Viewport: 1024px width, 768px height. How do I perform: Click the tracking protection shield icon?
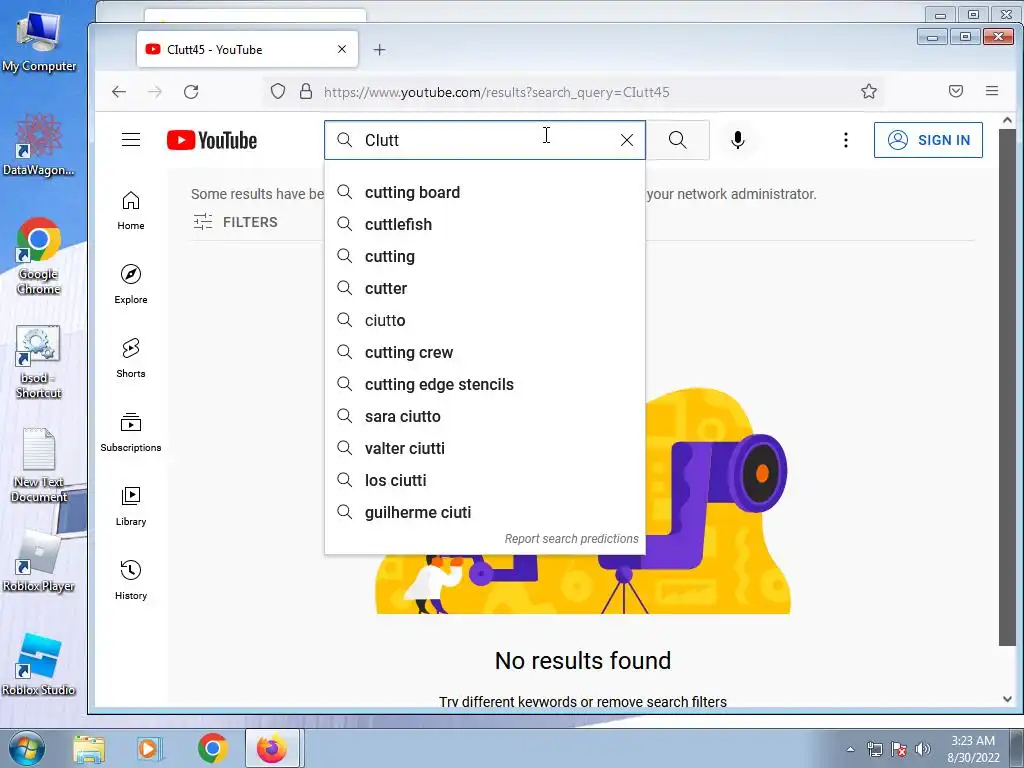[278, 91]
